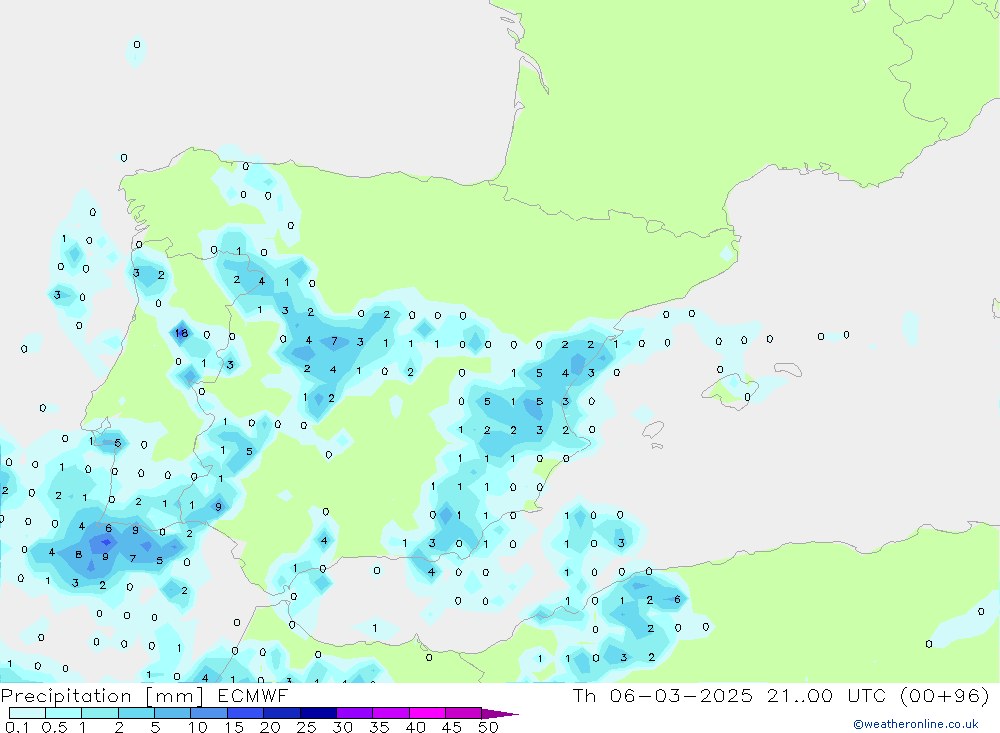
Task: Click the legend label '0.1'
Action: click(x=17, y=727)
